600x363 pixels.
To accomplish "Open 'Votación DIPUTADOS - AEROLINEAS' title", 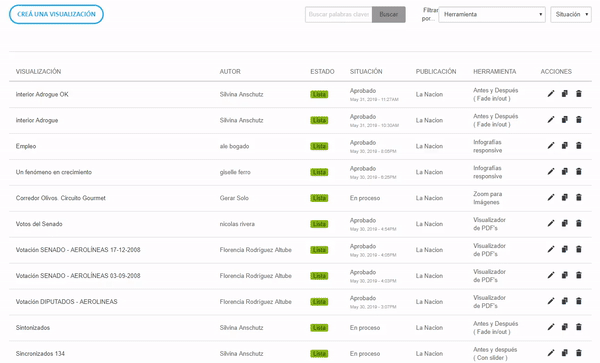I will tap(67, 302).
